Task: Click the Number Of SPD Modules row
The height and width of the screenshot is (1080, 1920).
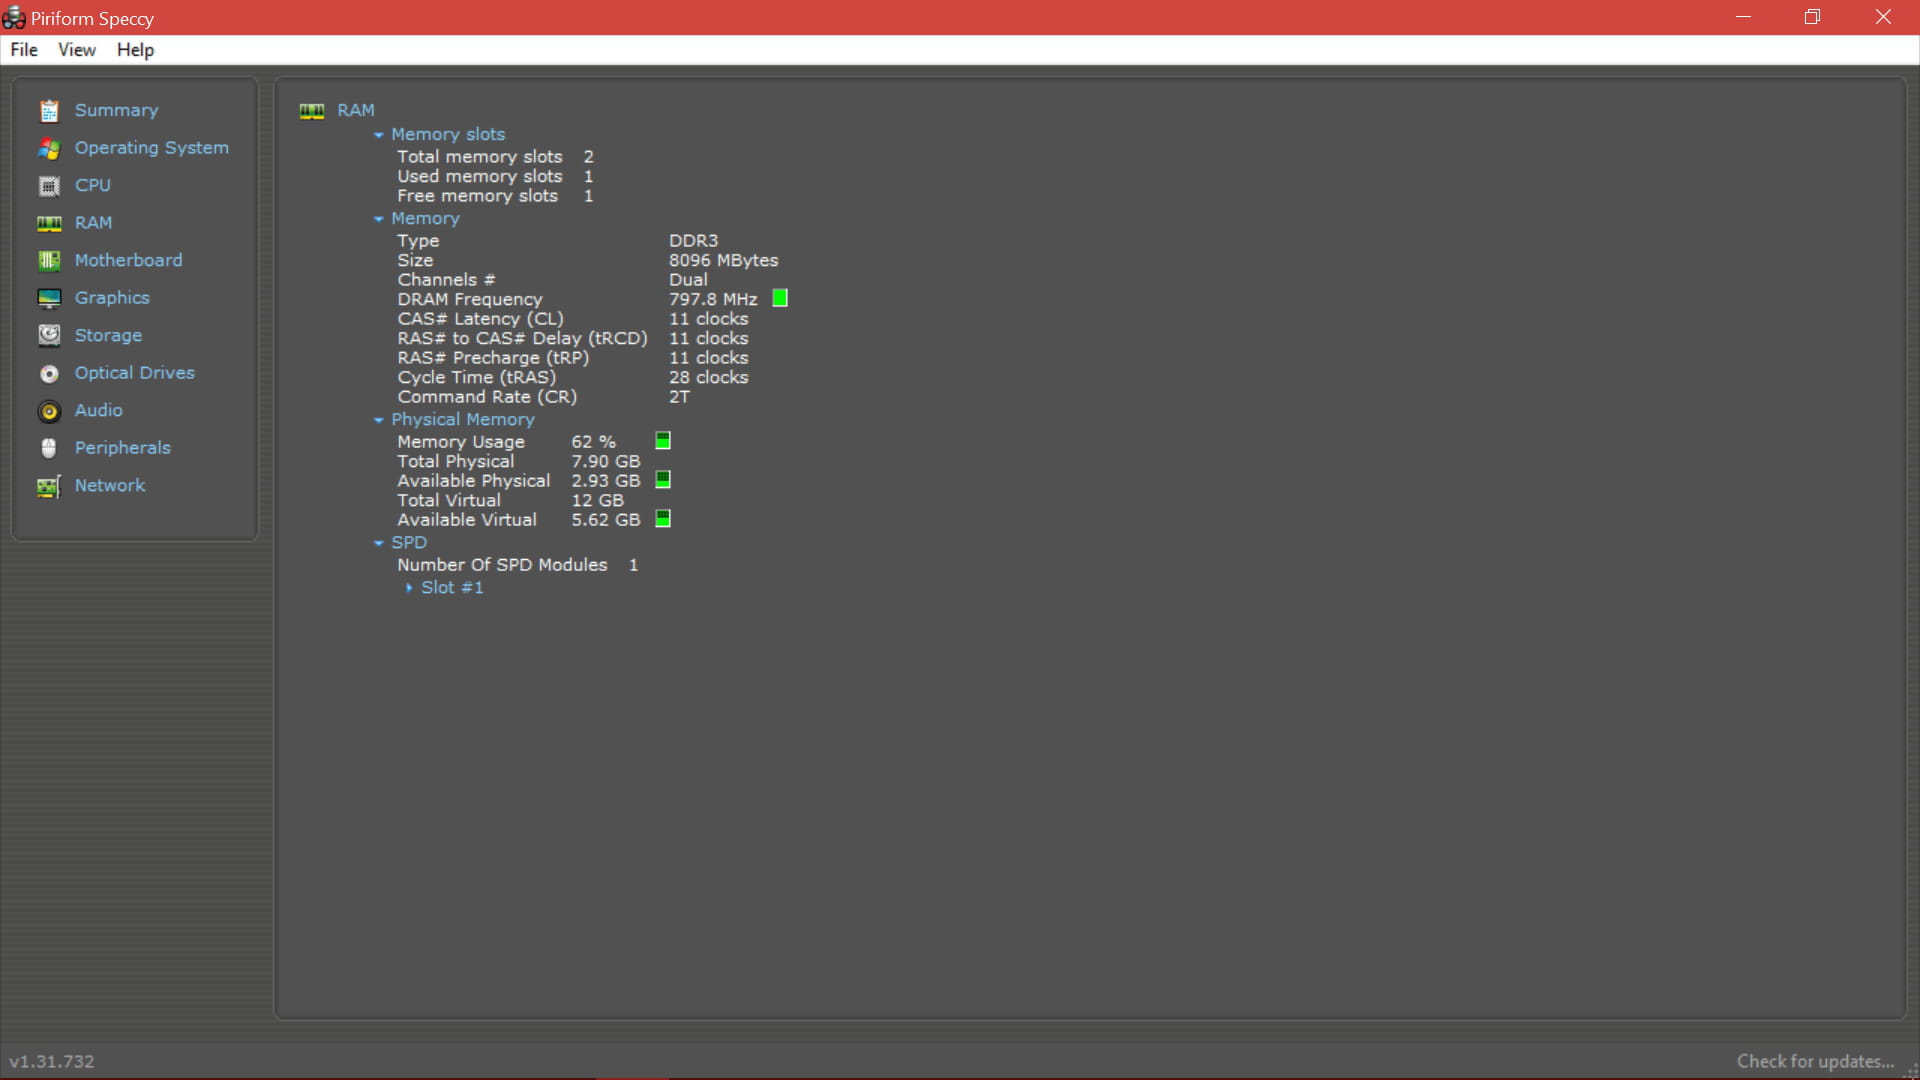Action: pyautogui.click(x=518, y=565)
